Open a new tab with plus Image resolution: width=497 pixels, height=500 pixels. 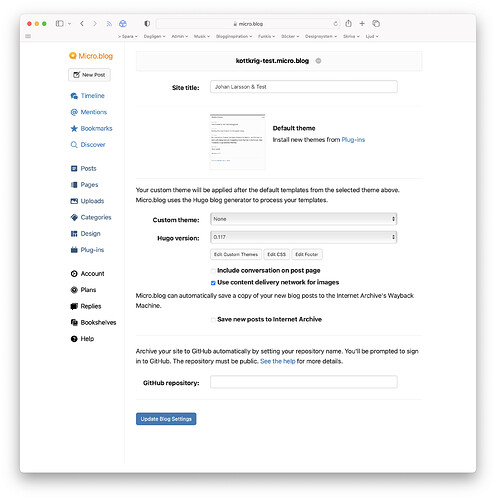tap(362, 23)
